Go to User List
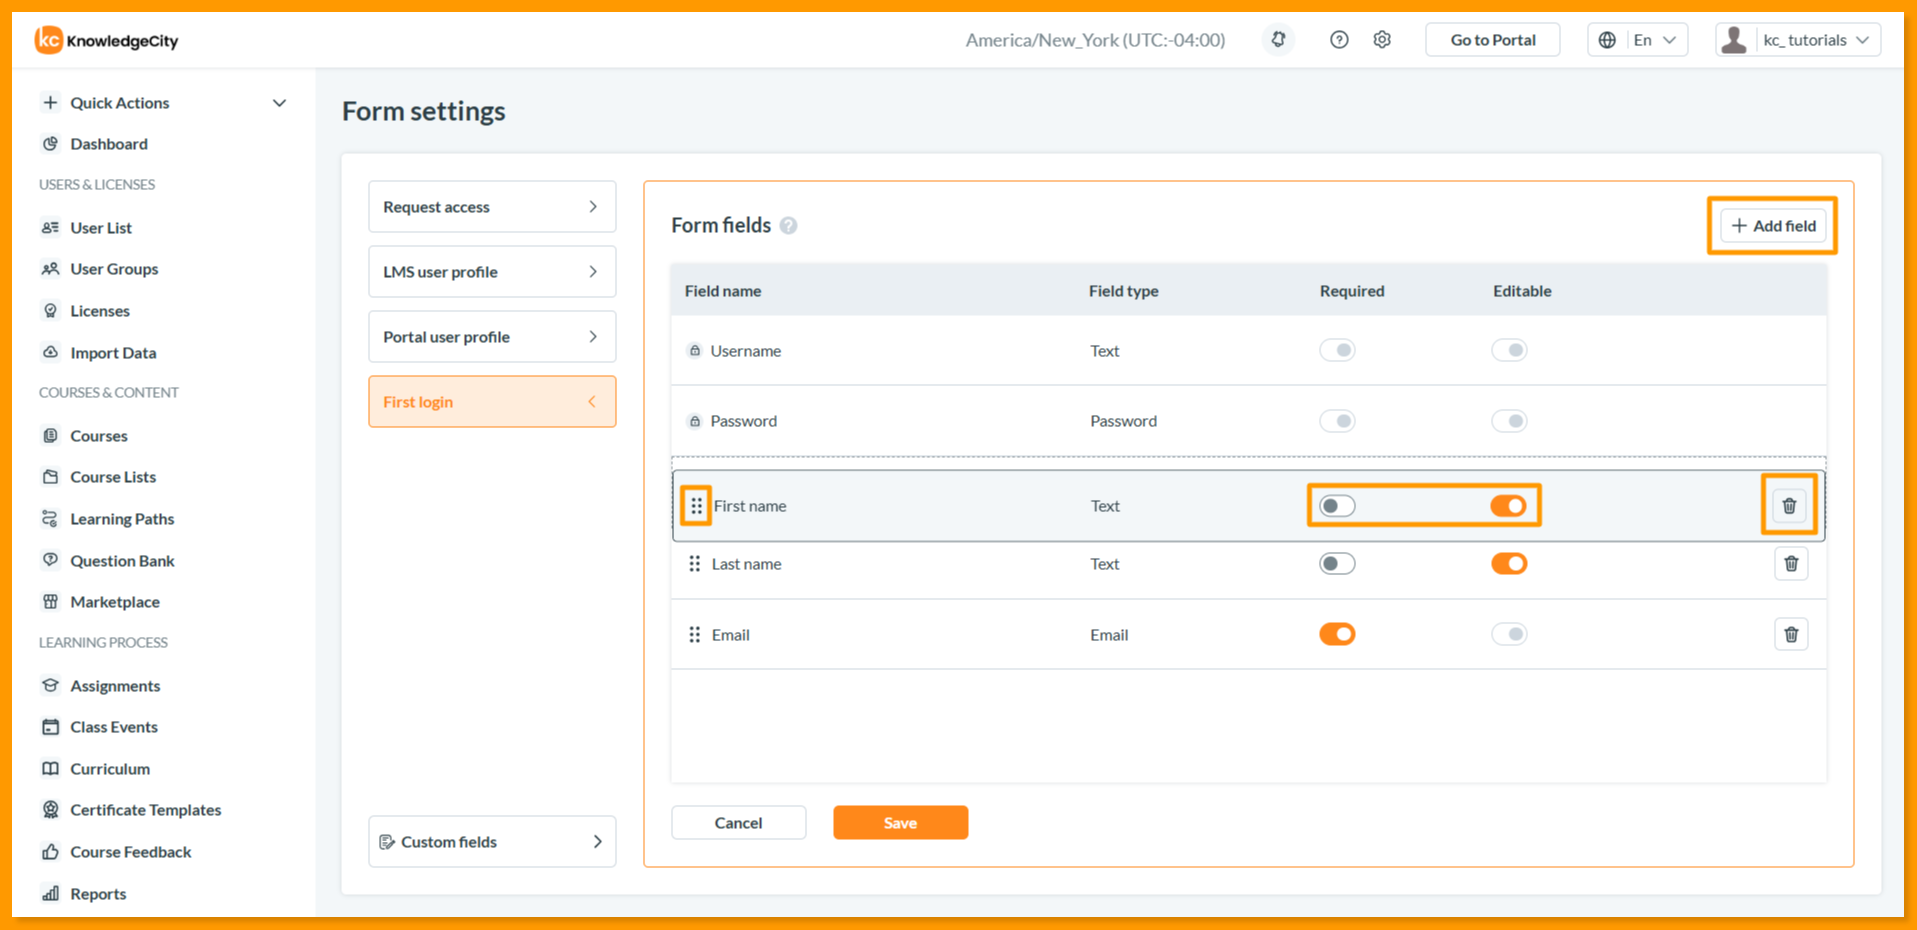Image resolution: width=1917 pixels, height=930 pixels. coord(101,228)
